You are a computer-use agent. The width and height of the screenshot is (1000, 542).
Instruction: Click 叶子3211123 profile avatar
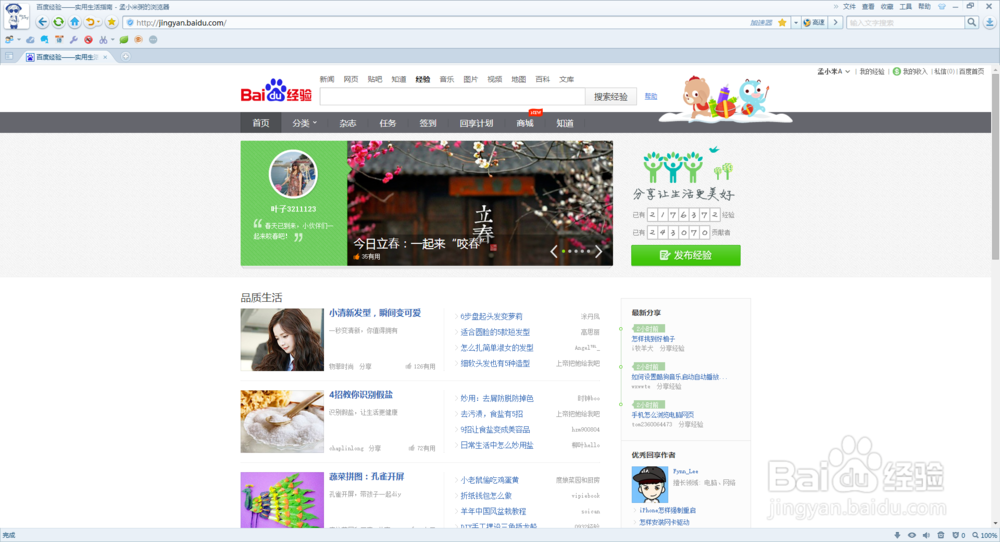click(x=293, y=173)
